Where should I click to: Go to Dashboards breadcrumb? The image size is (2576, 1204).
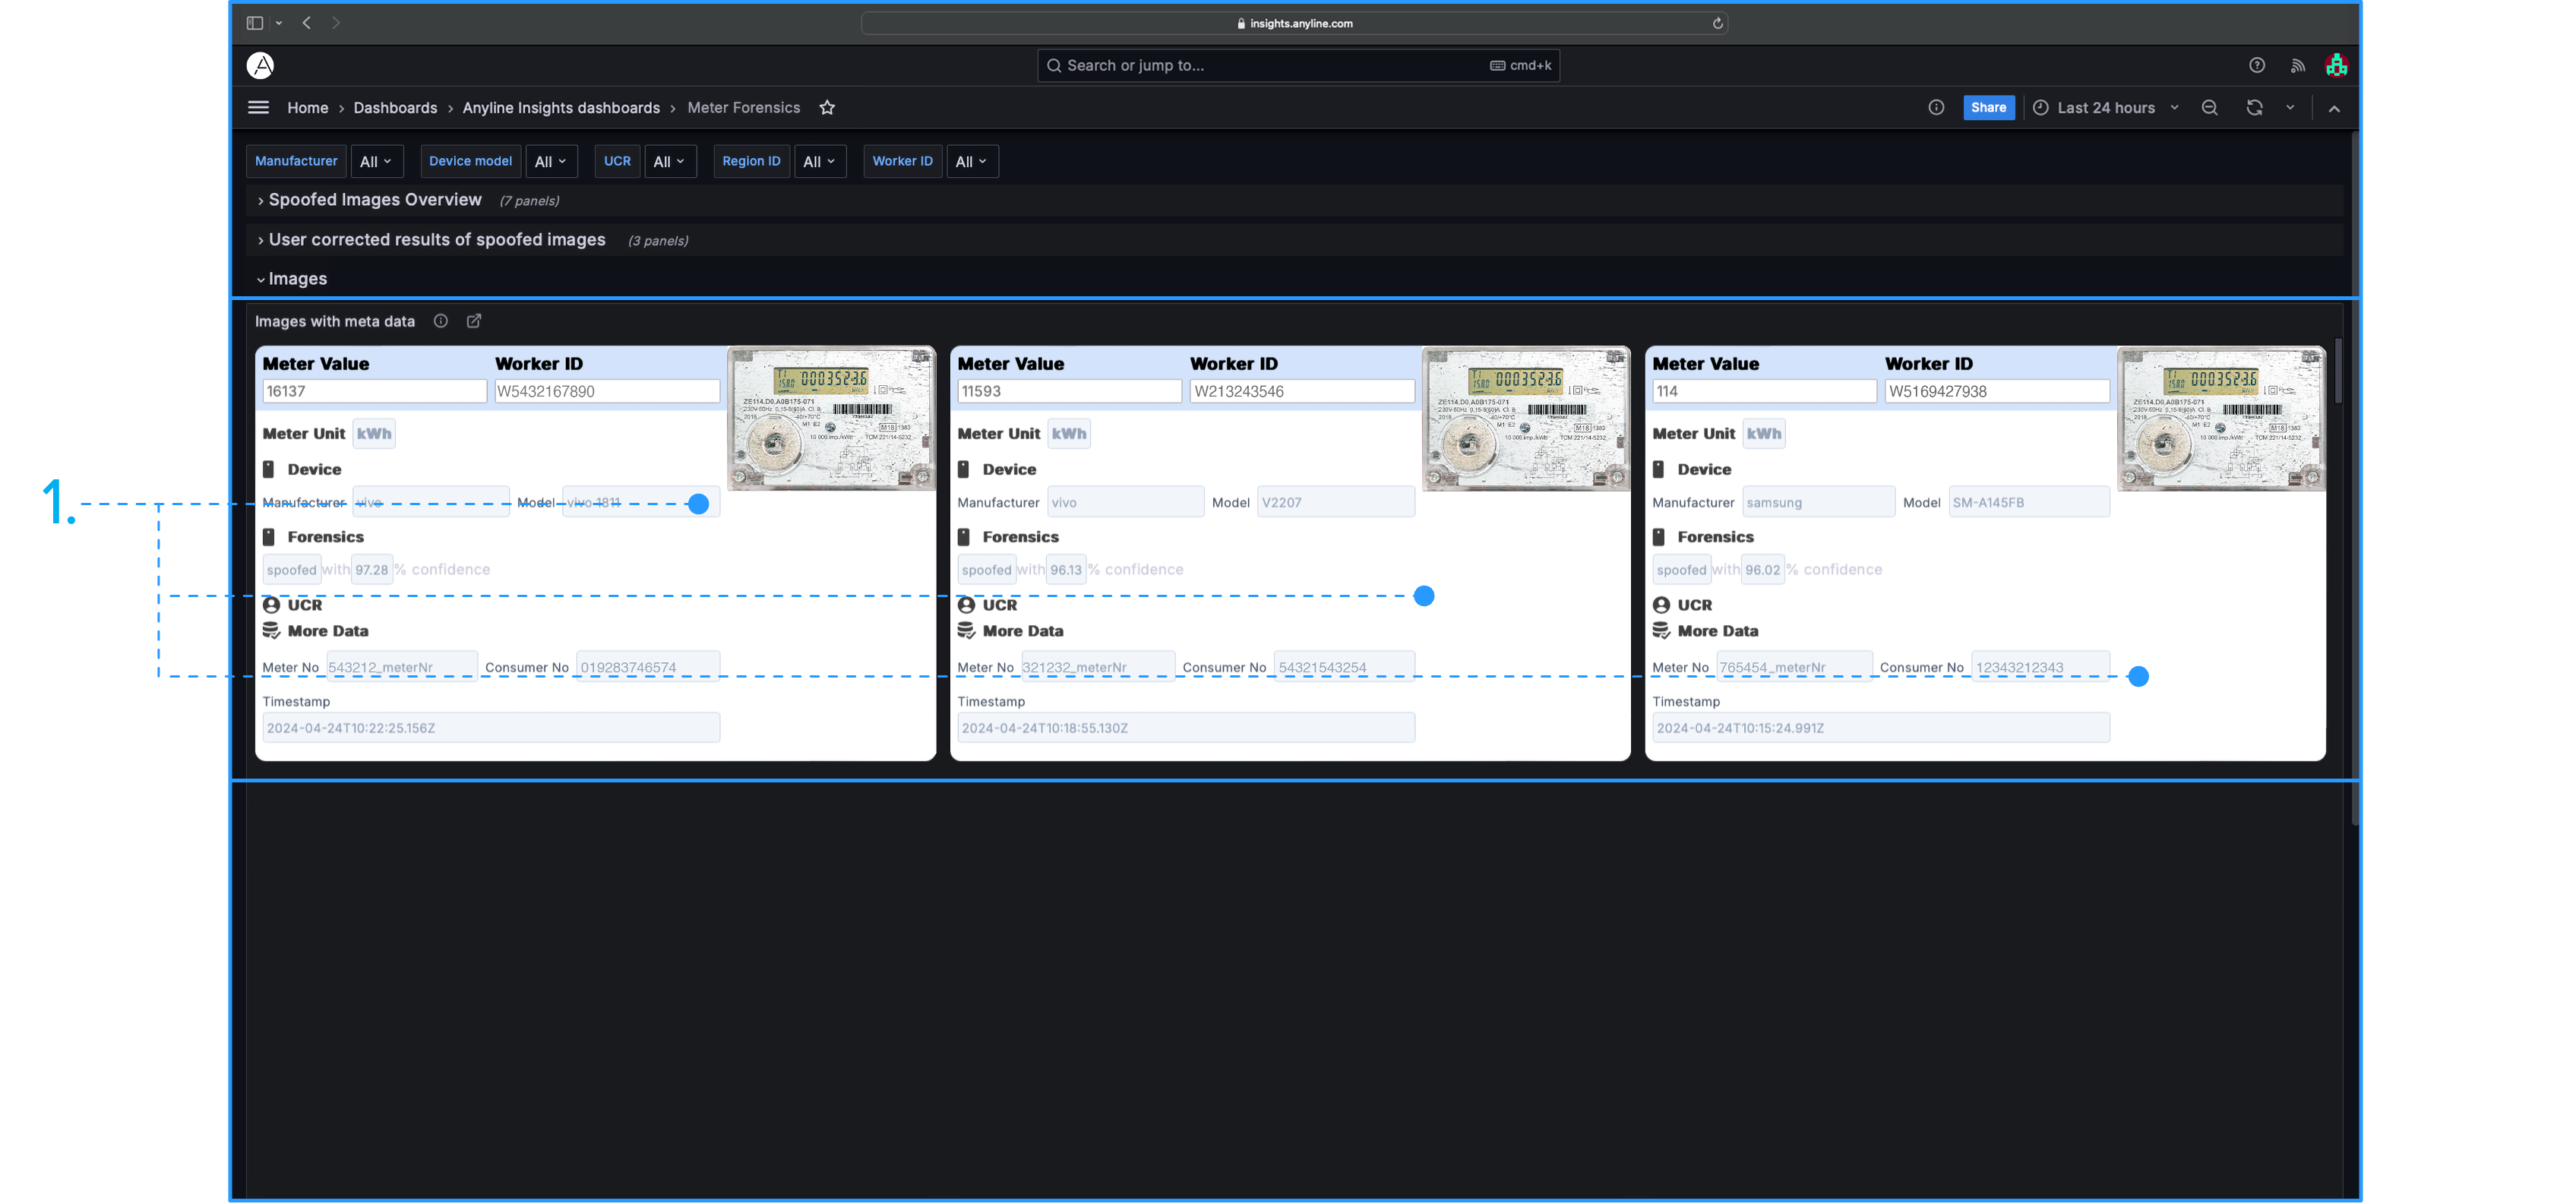pos(395,108)
